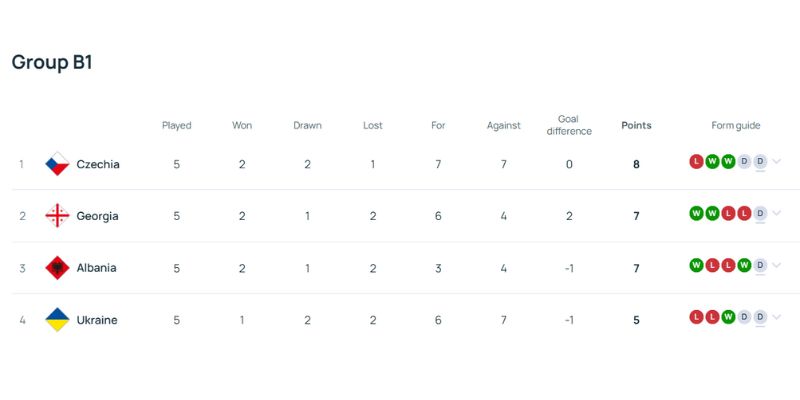Click the Points column header

tap(636, 125)
